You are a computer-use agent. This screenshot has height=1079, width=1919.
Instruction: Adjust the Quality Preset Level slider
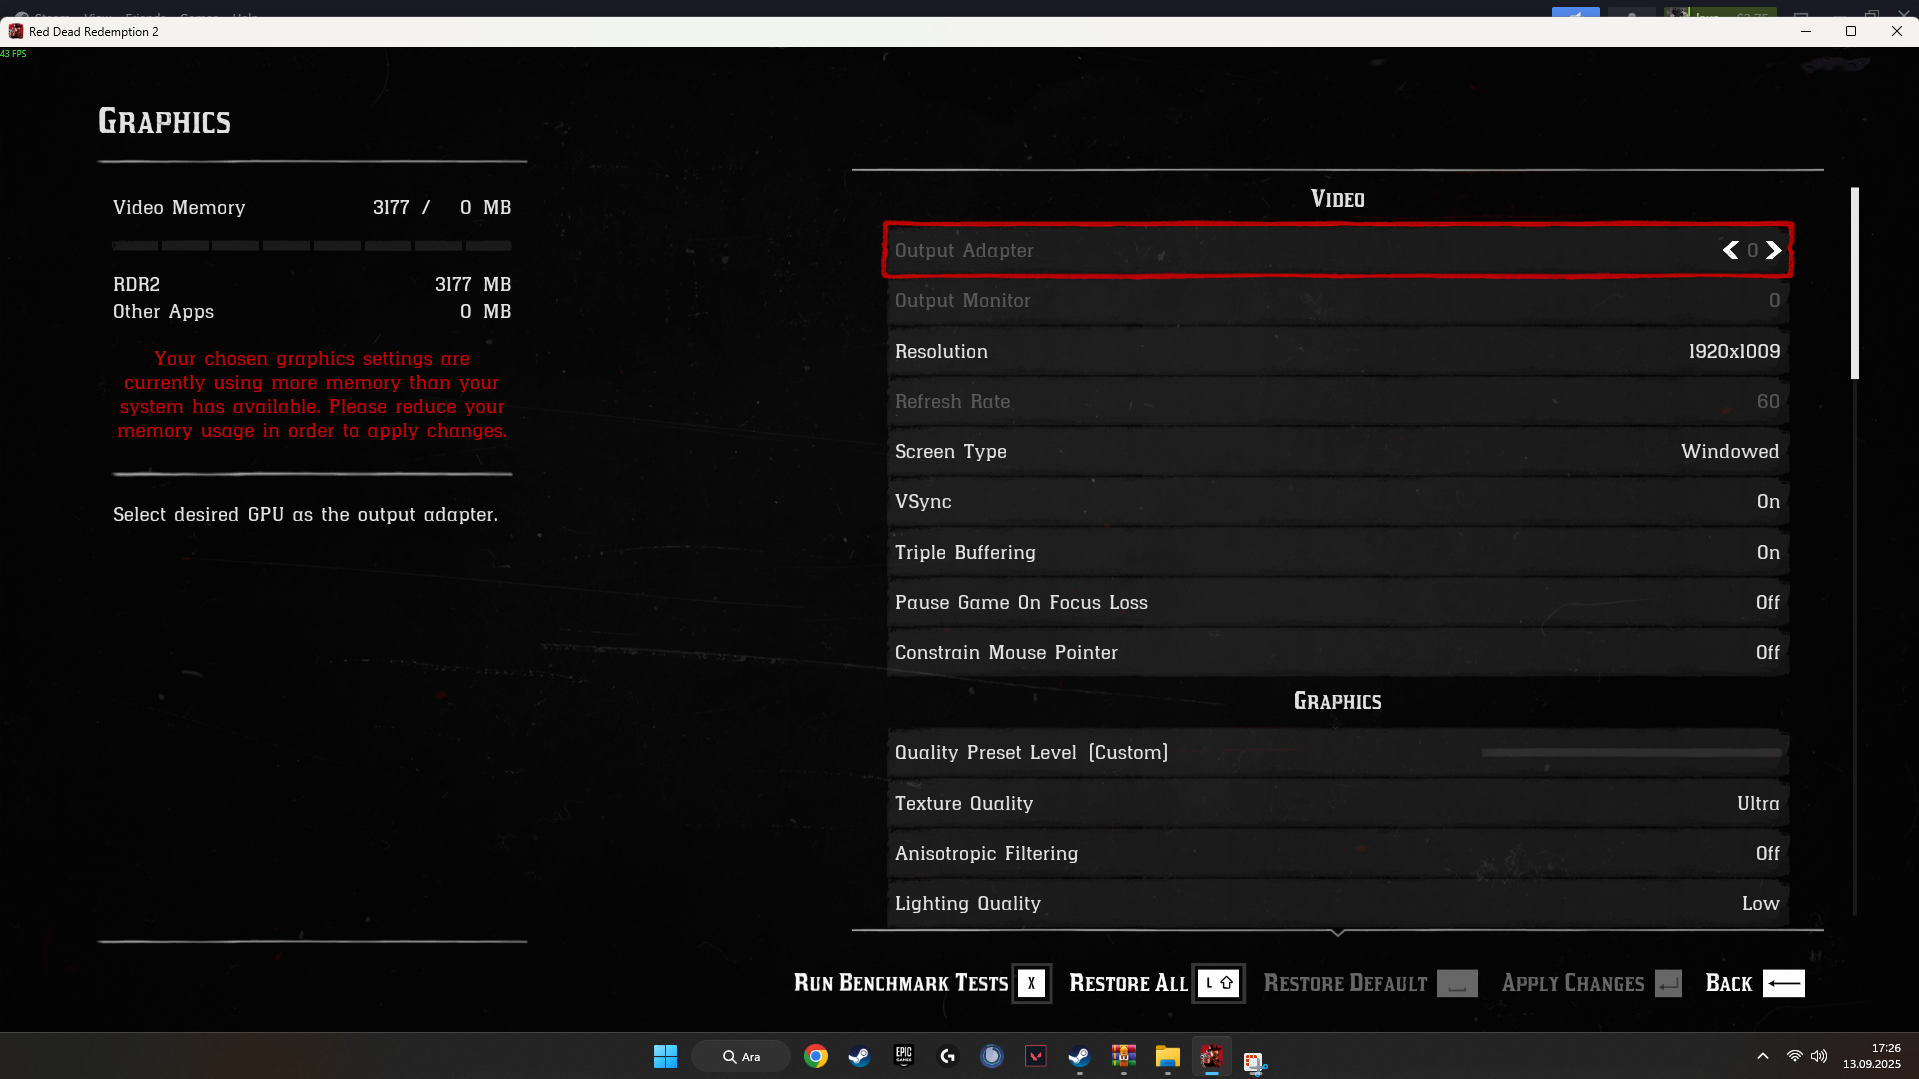pos(1631,753)
